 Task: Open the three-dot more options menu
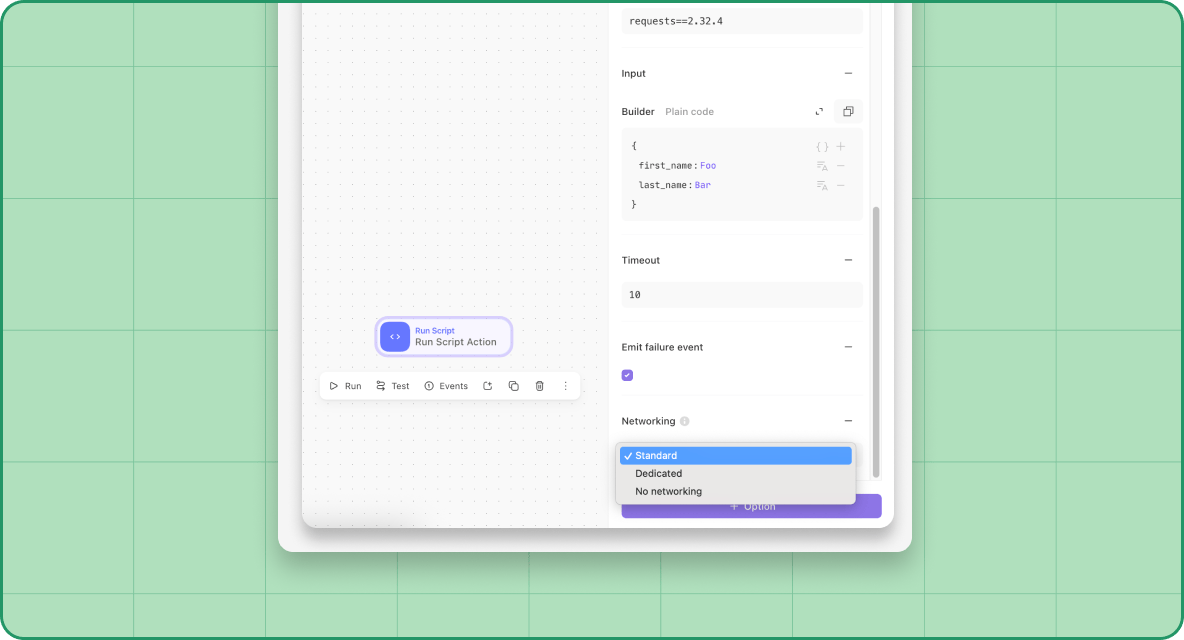tap(565, 386)
